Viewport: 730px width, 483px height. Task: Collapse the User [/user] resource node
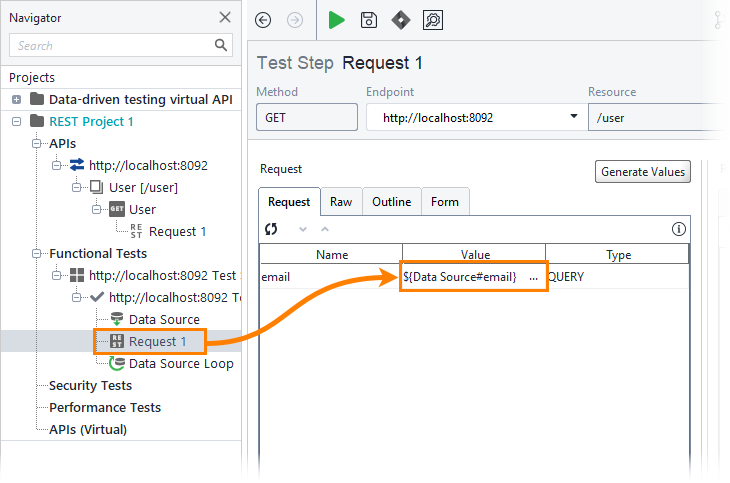tap(76, 187)
